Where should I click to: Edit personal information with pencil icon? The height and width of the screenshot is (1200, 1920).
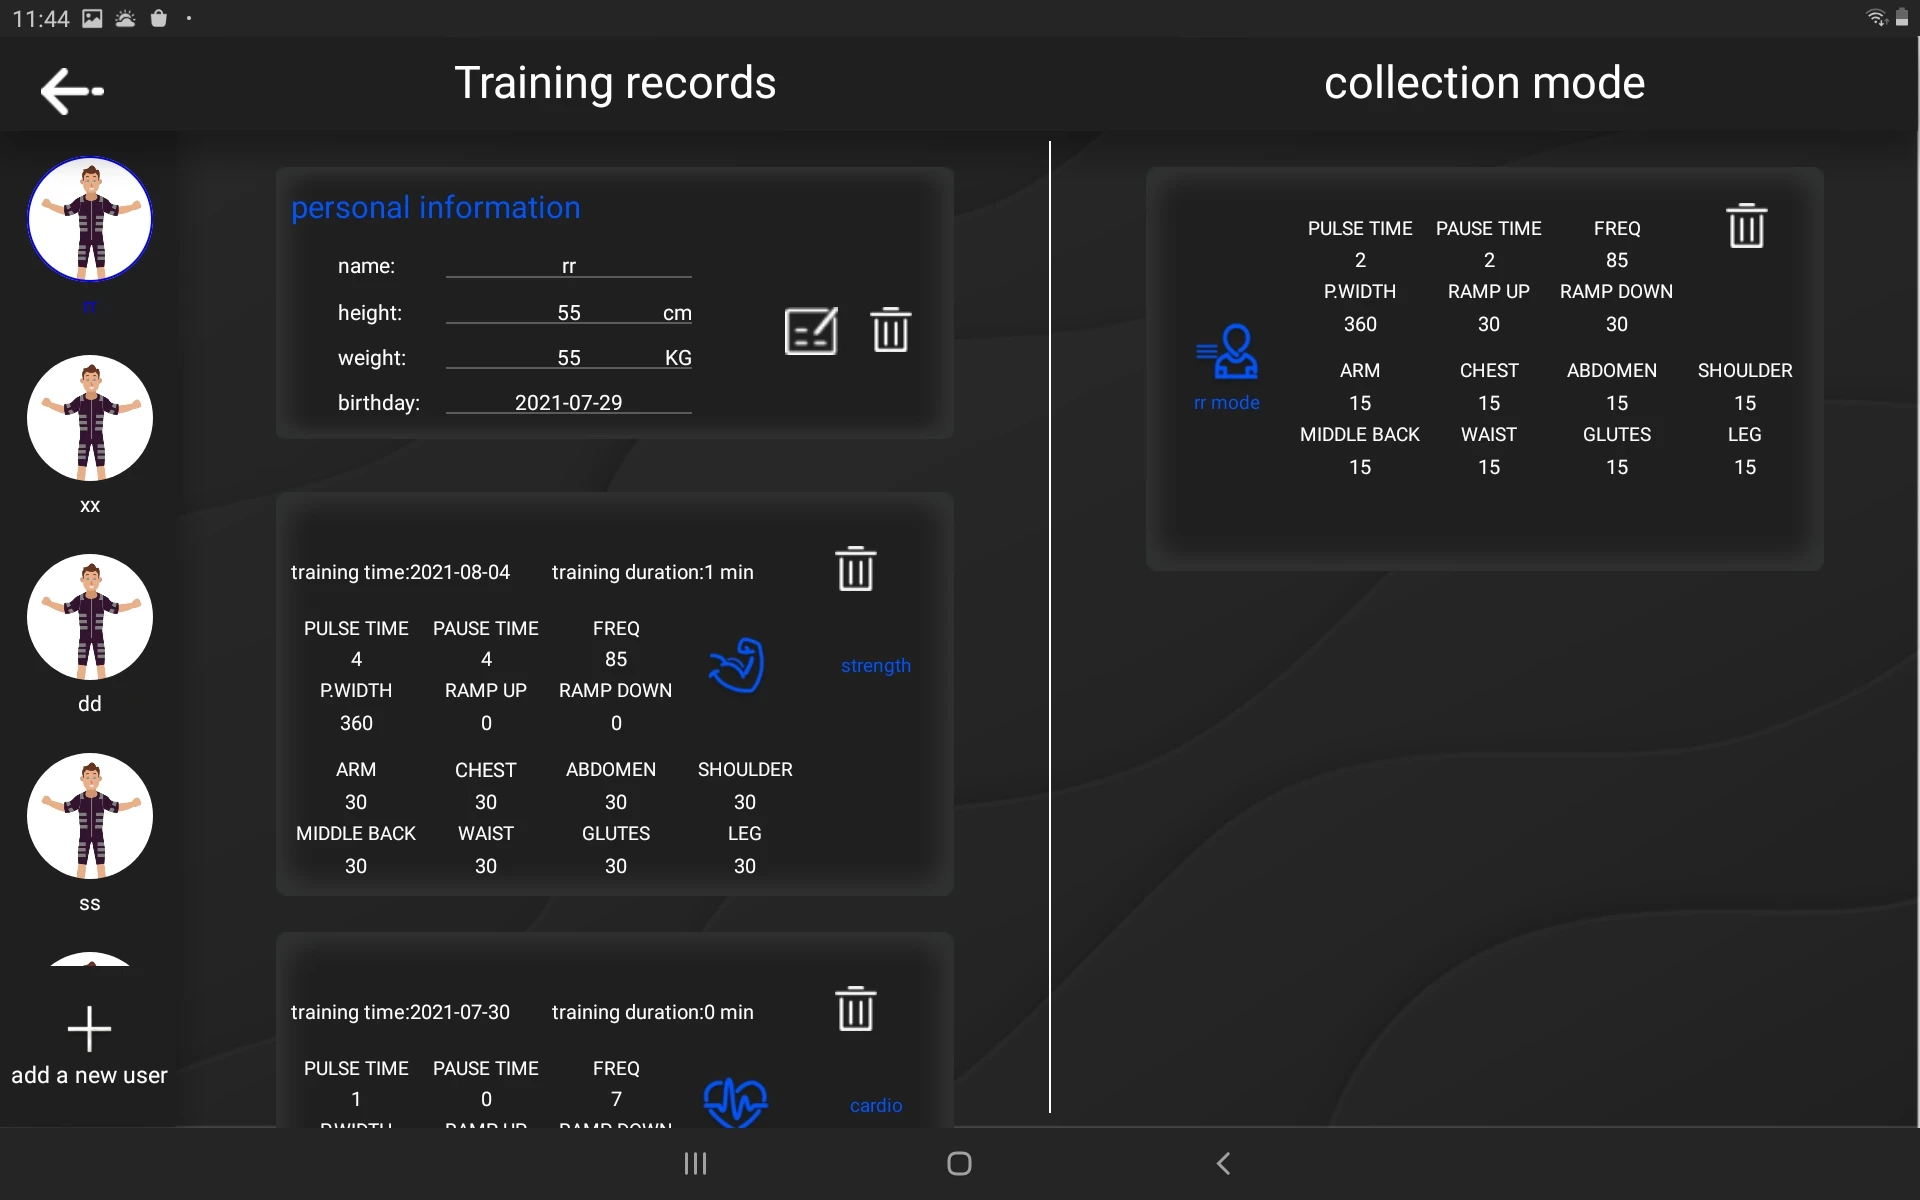pos(810,331)
